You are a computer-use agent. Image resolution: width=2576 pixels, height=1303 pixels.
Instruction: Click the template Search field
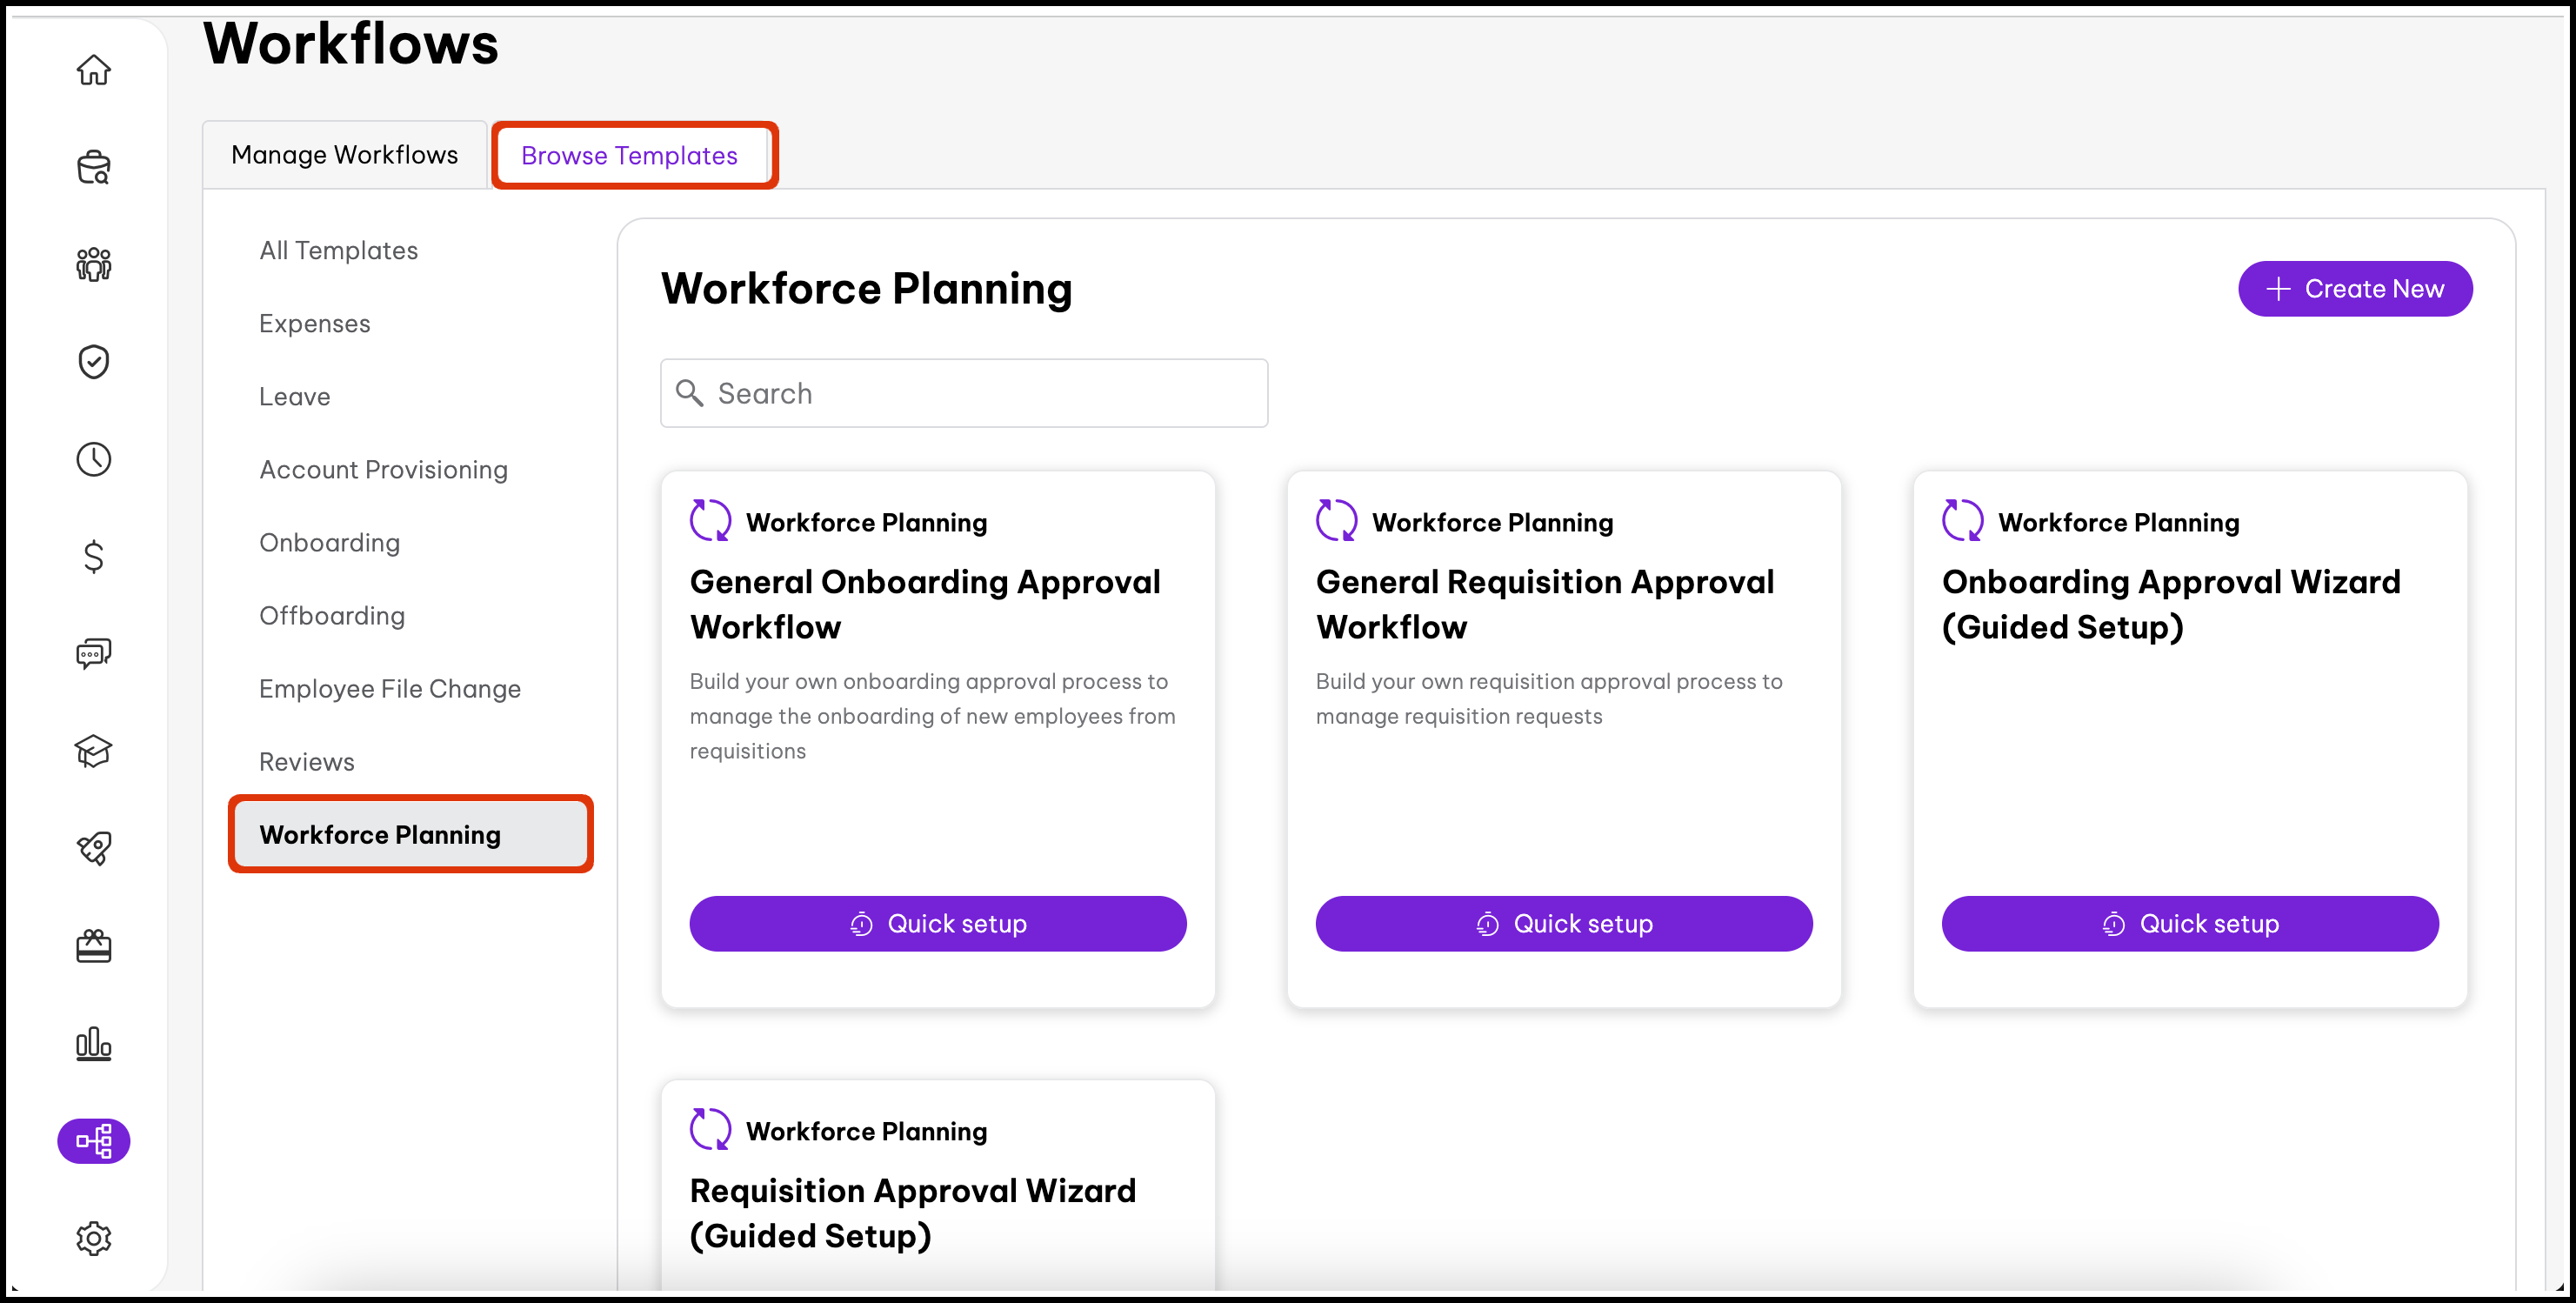pyautogui.click(x=964, y=393)
